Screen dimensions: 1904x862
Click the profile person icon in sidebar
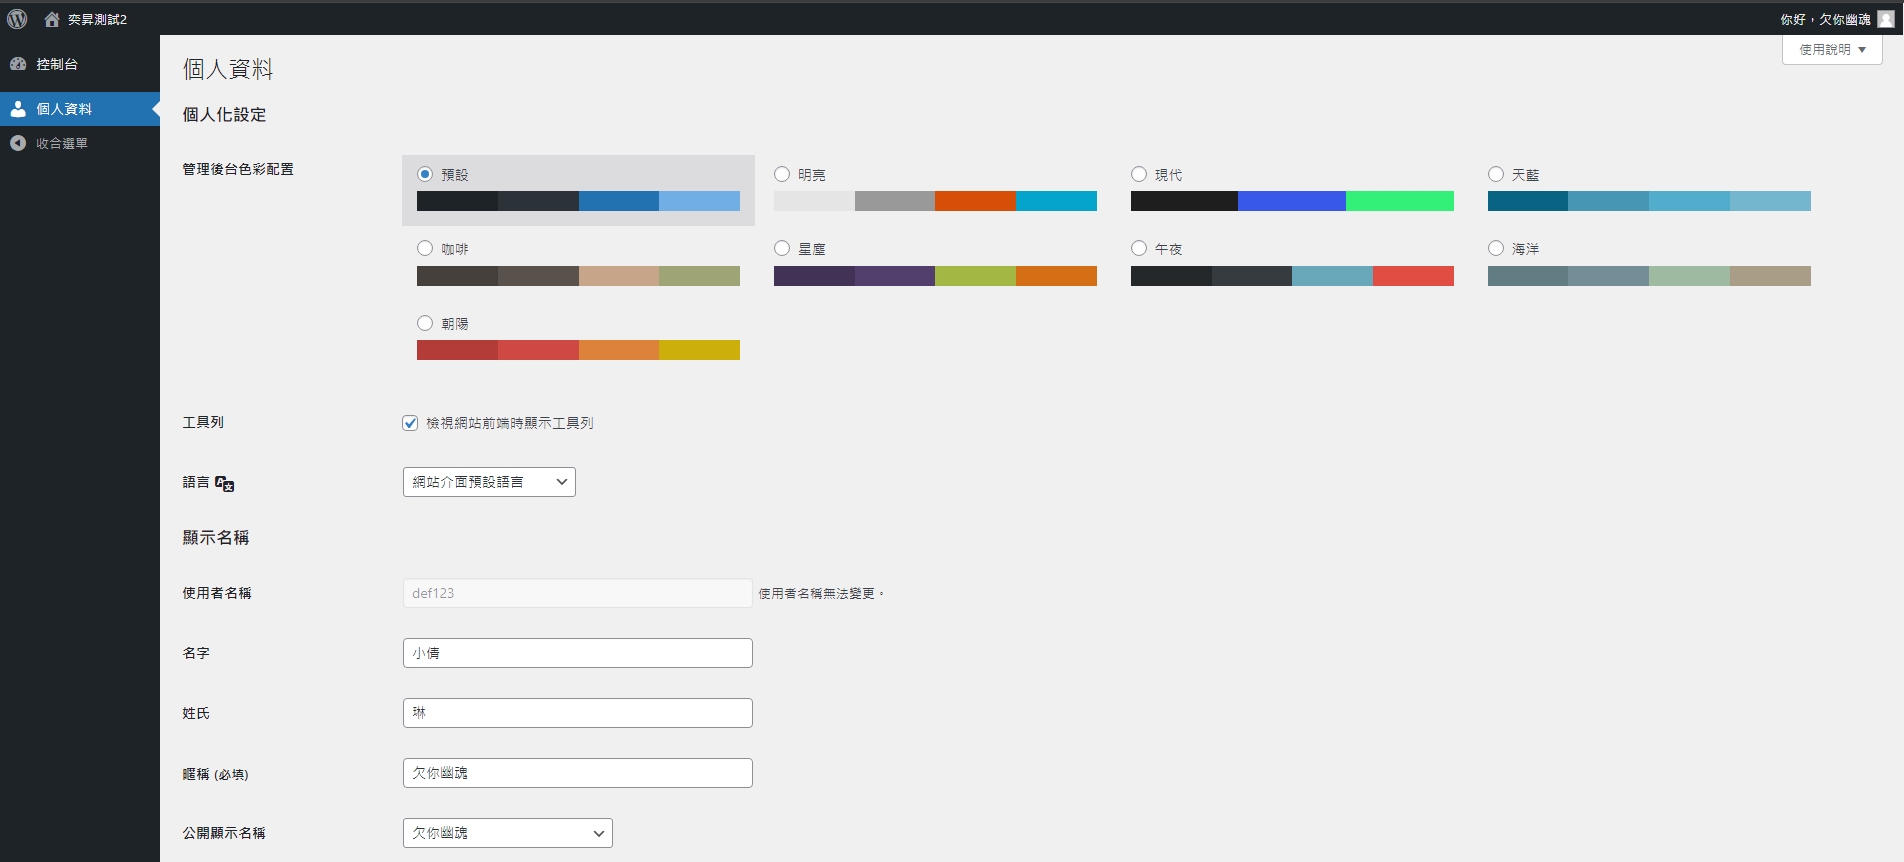18,109
